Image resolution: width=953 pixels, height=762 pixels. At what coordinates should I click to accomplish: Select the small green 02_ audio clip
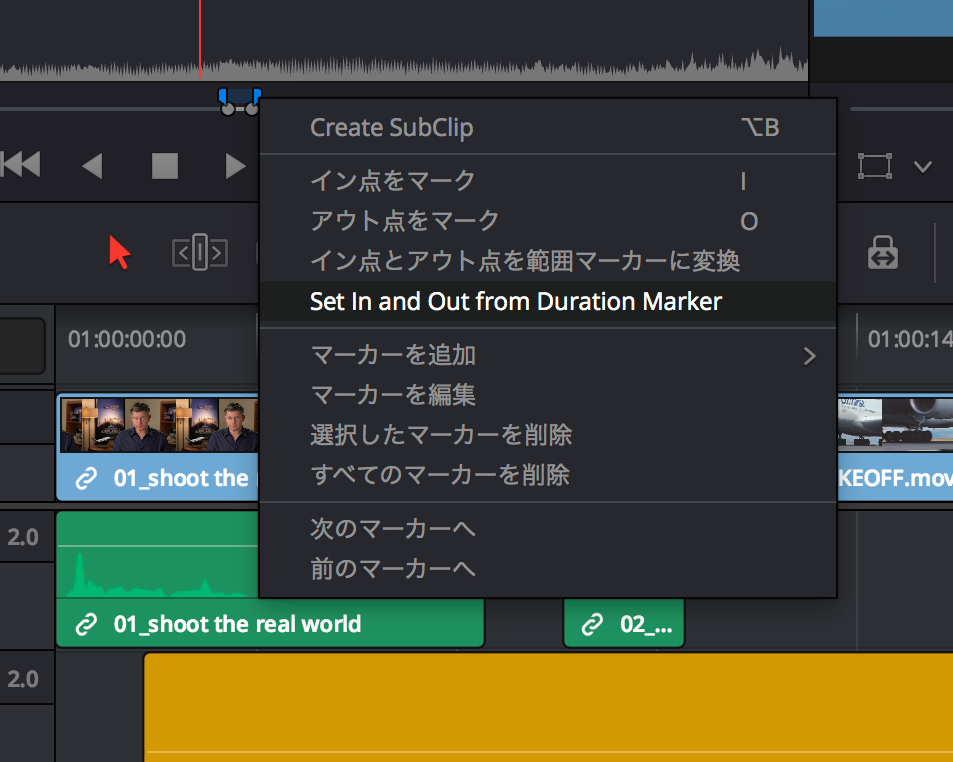pos(623,624)
